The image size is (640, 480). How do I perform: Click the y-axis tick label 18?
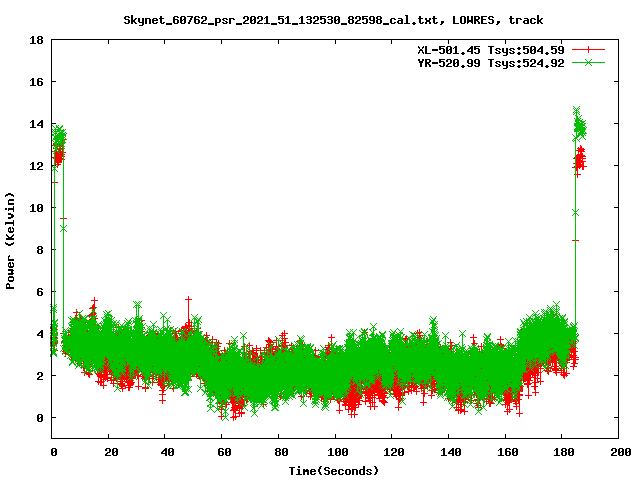tap(36, 40)
